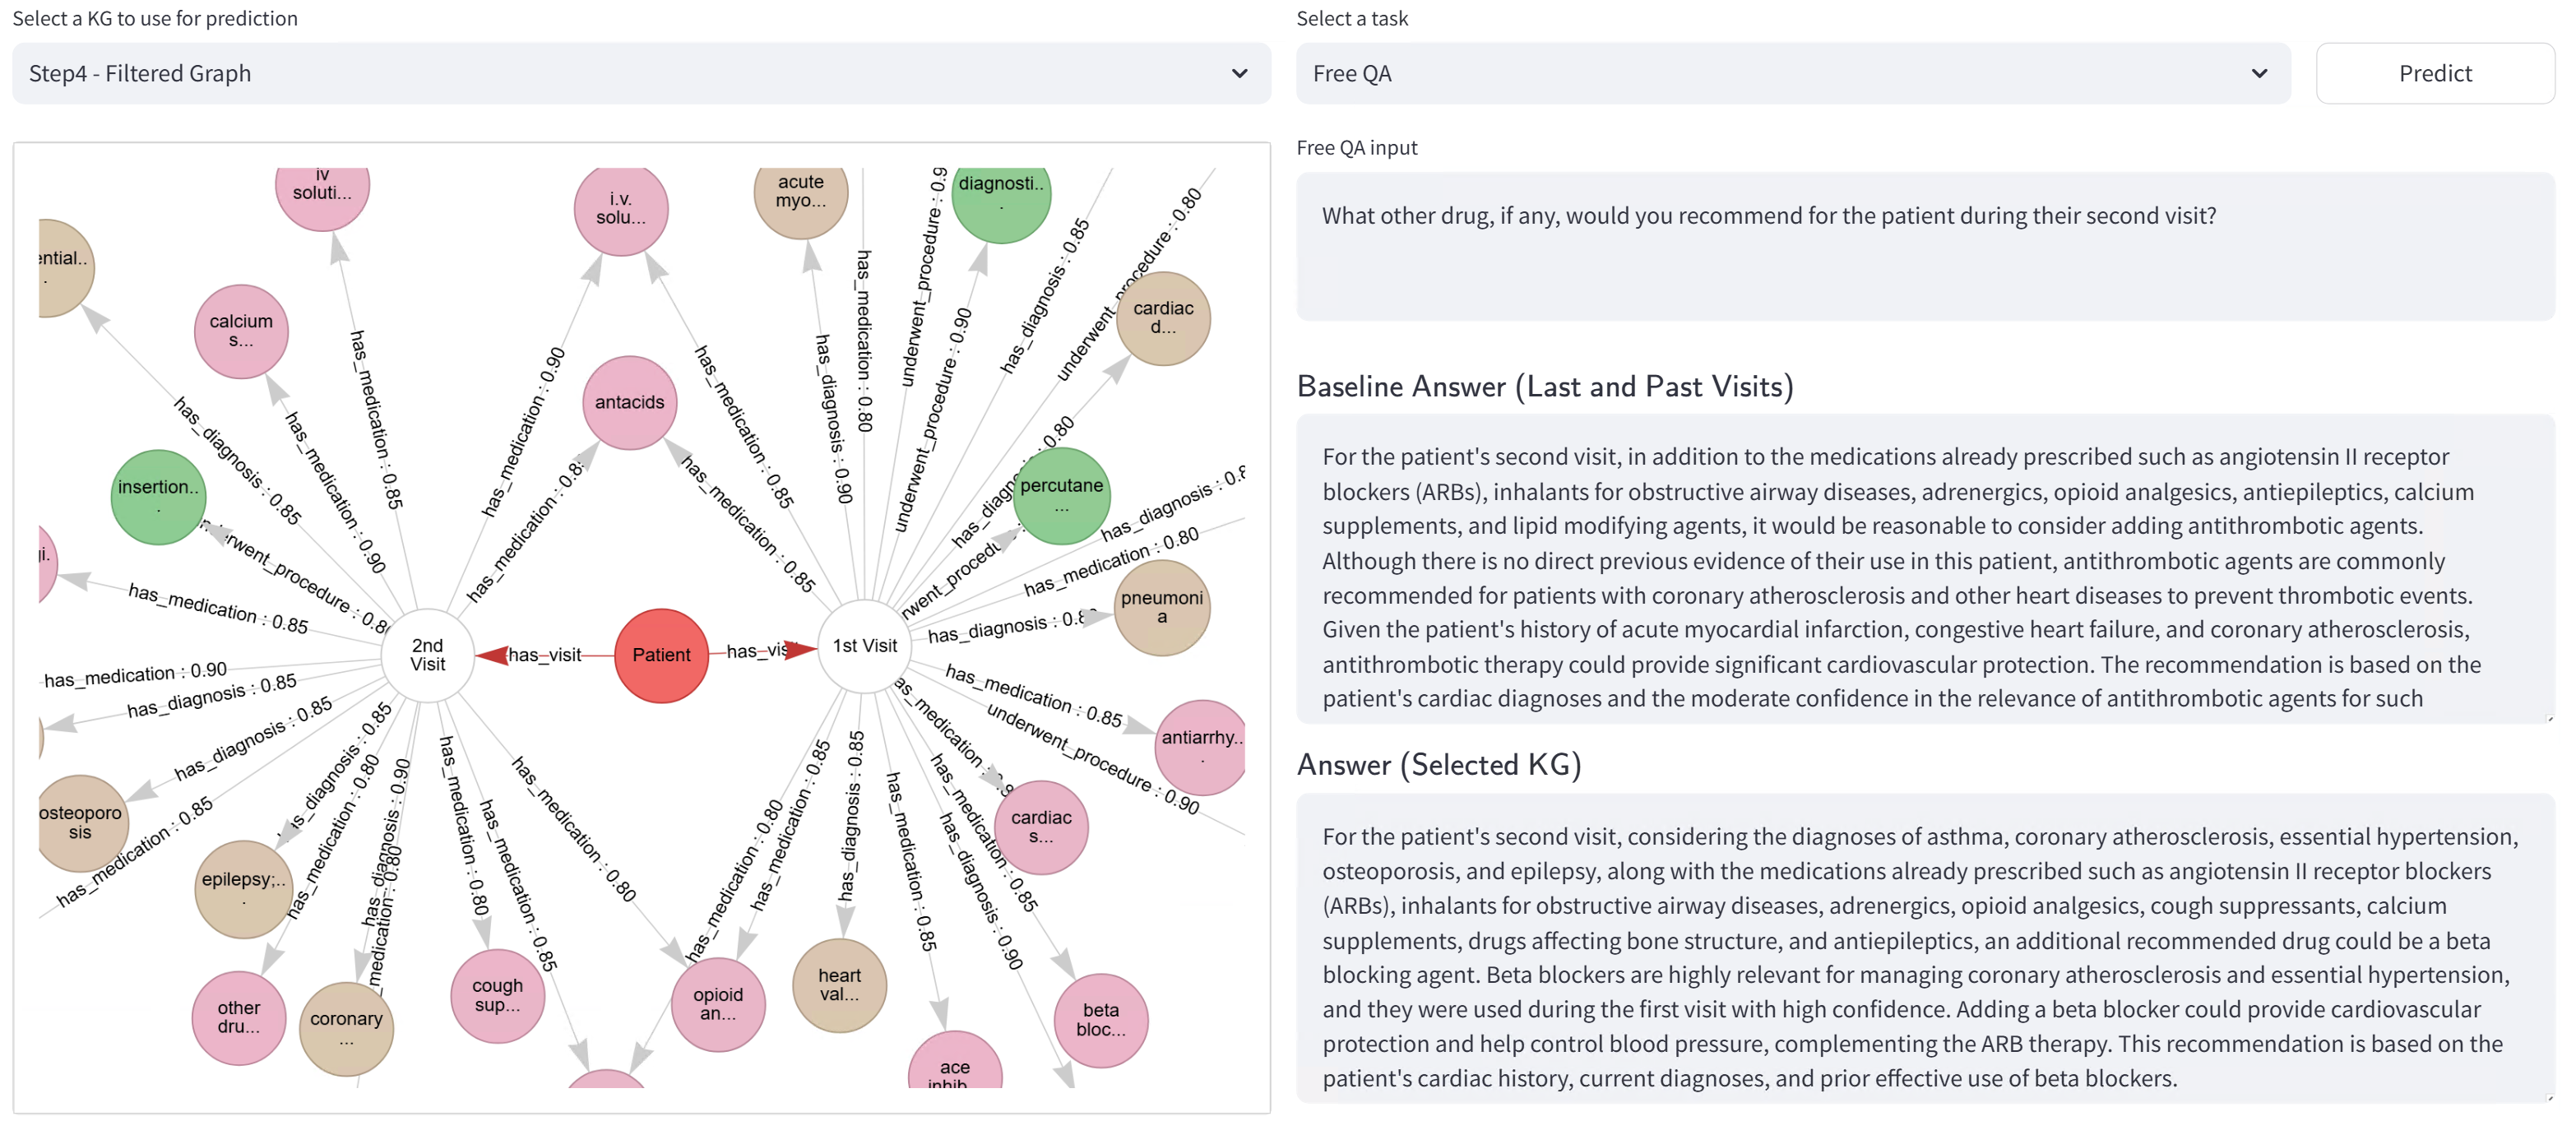Image resolution: width=2576 pixels, height=1121 pixels.
Task: Select the green percutane procedure node
Action: tap(1061, 494)
